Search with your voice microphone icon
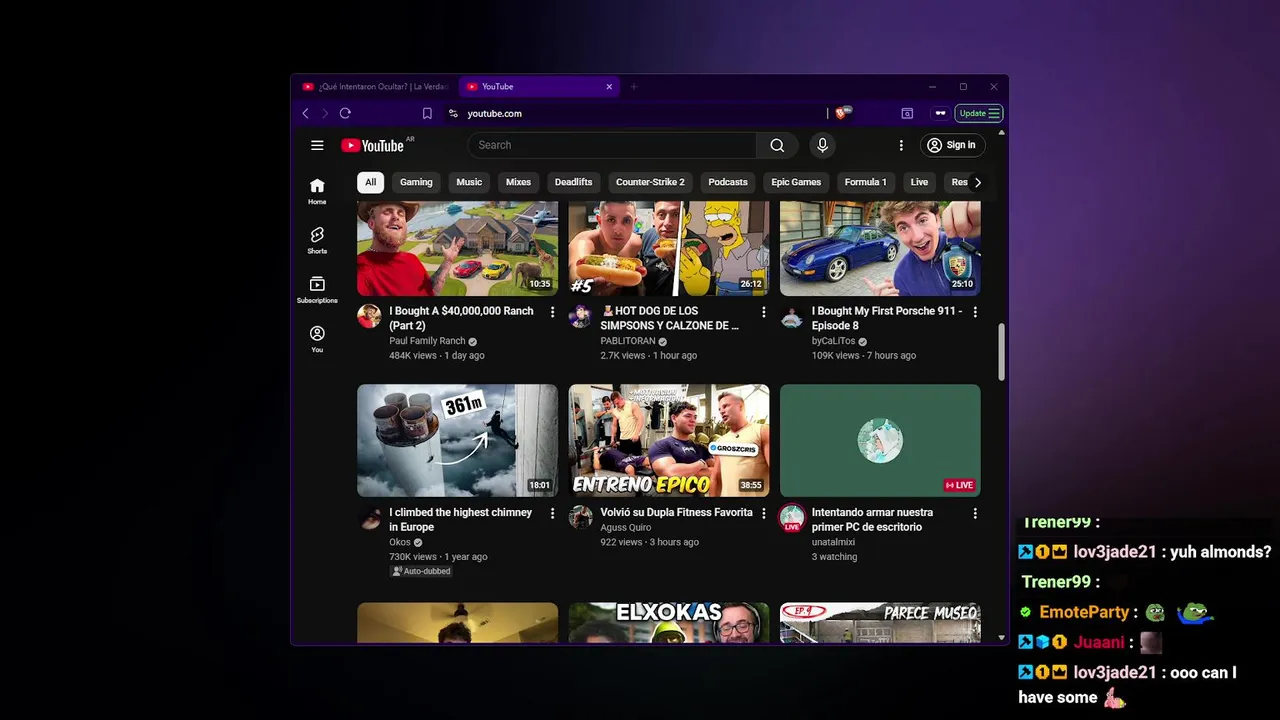This screenshot has width=1280, height=720. 822,145
